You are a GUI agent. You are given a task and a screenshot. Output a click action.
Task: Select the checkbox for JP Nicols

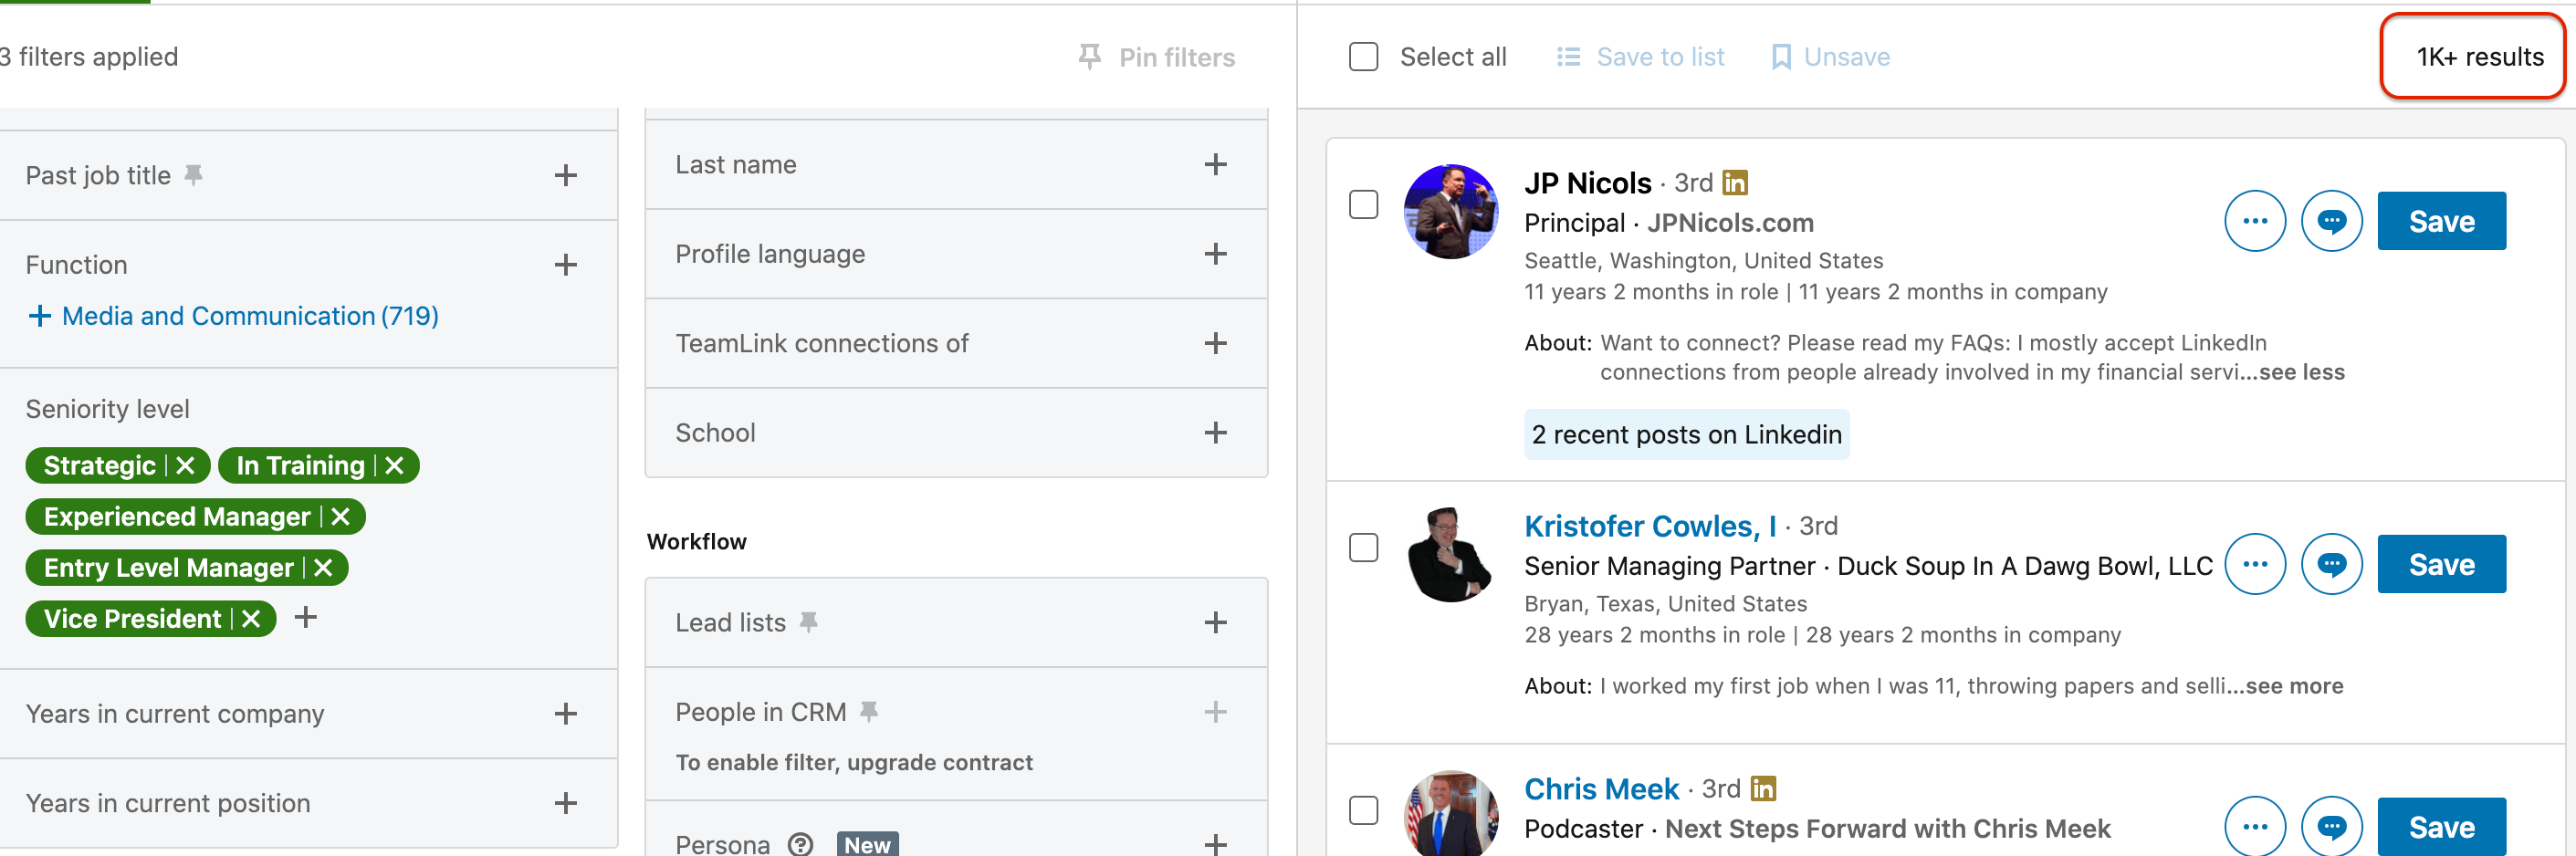1363,205
